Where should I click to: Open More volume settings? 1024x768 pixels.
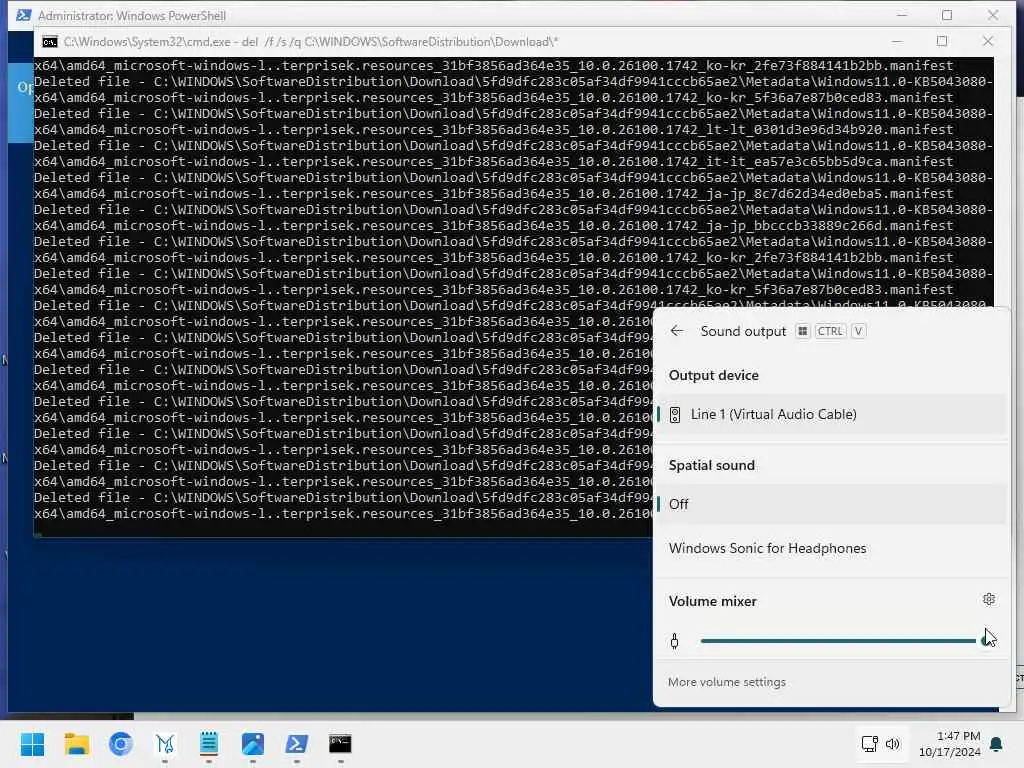pos(727,682)
